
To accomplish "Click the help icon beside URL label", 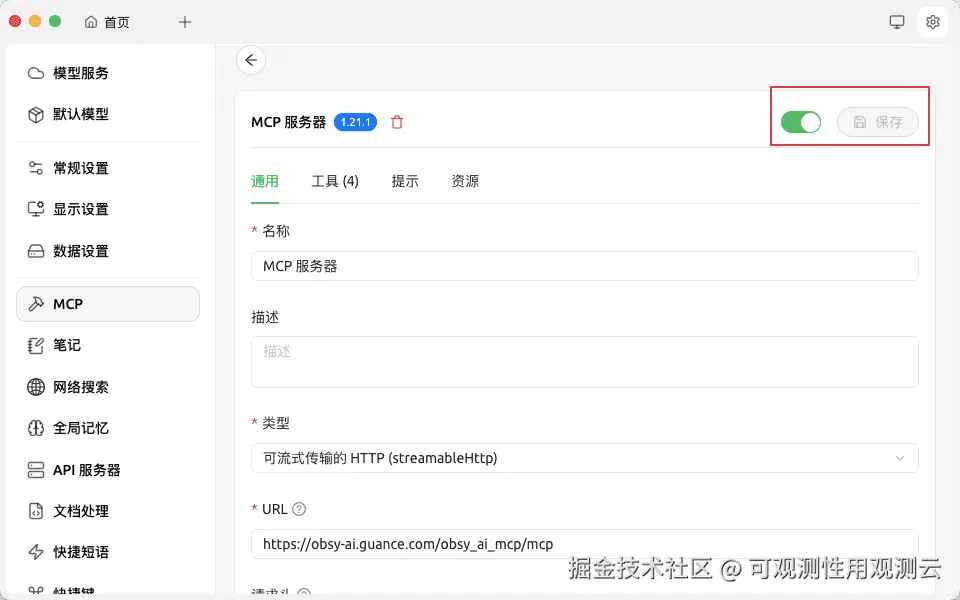I will (x=299, y=509).
